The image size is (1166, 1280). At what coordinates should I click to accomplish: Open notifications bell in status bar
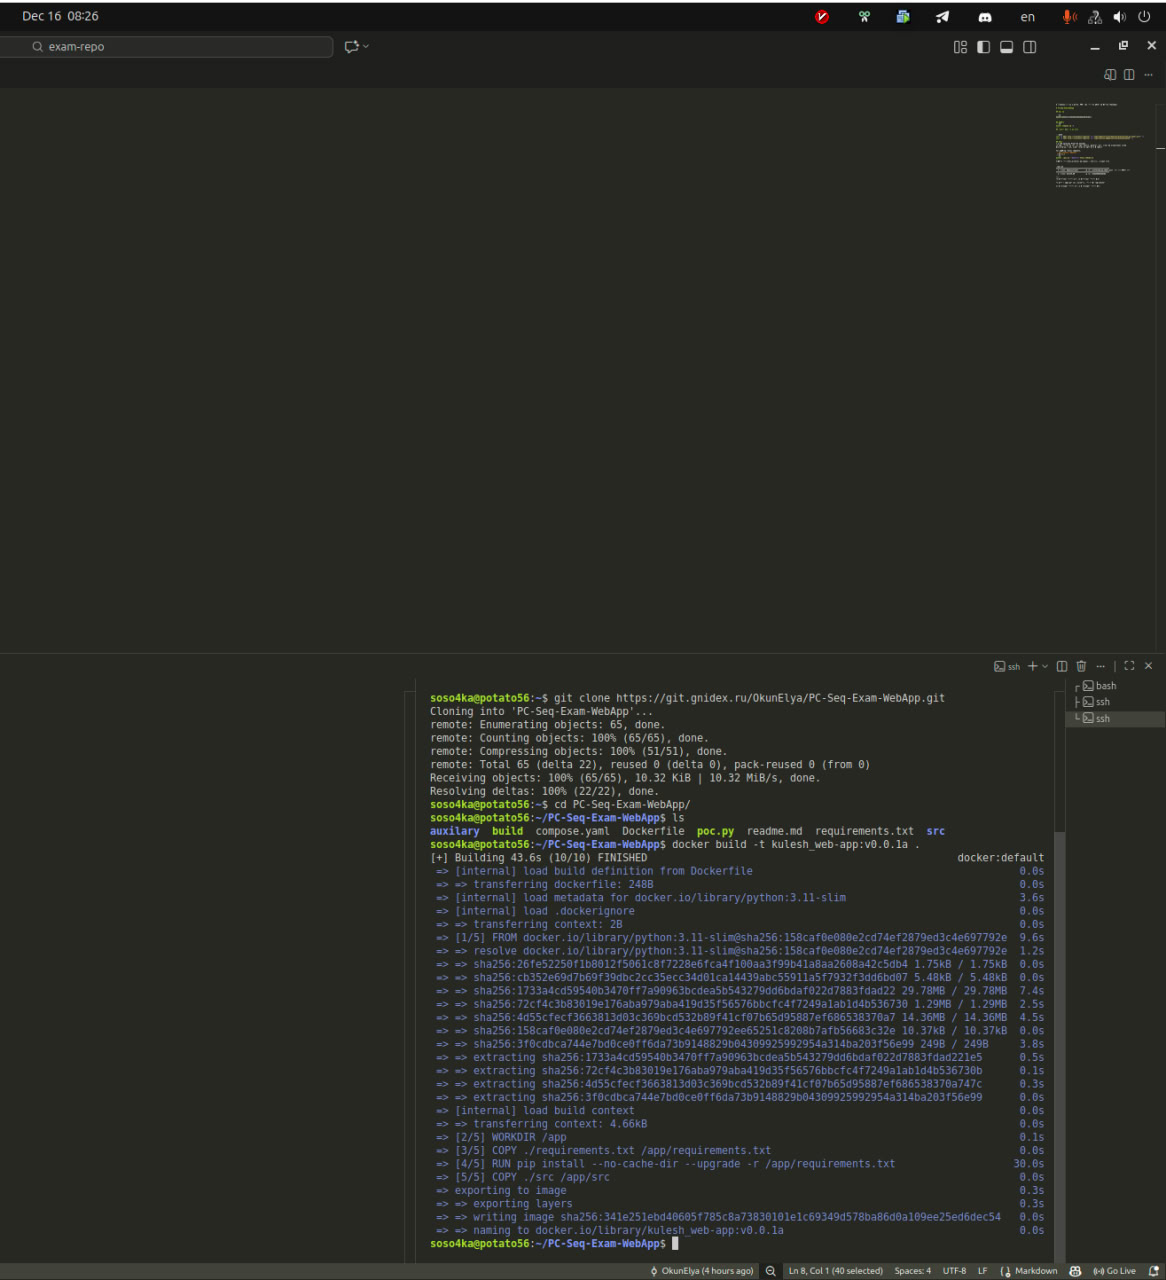click(x=1154, y=1271)
